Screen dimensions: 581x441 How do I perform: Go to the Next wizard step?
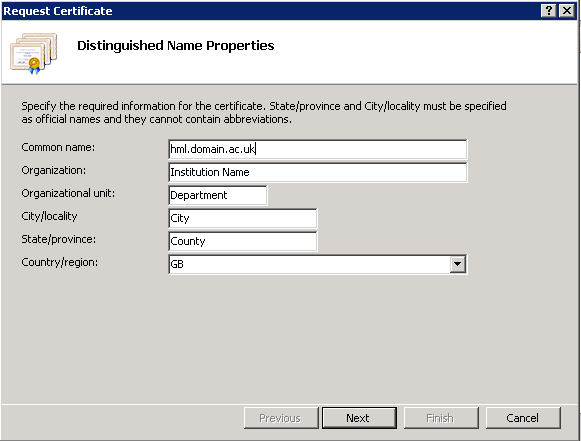click(359, 418)
